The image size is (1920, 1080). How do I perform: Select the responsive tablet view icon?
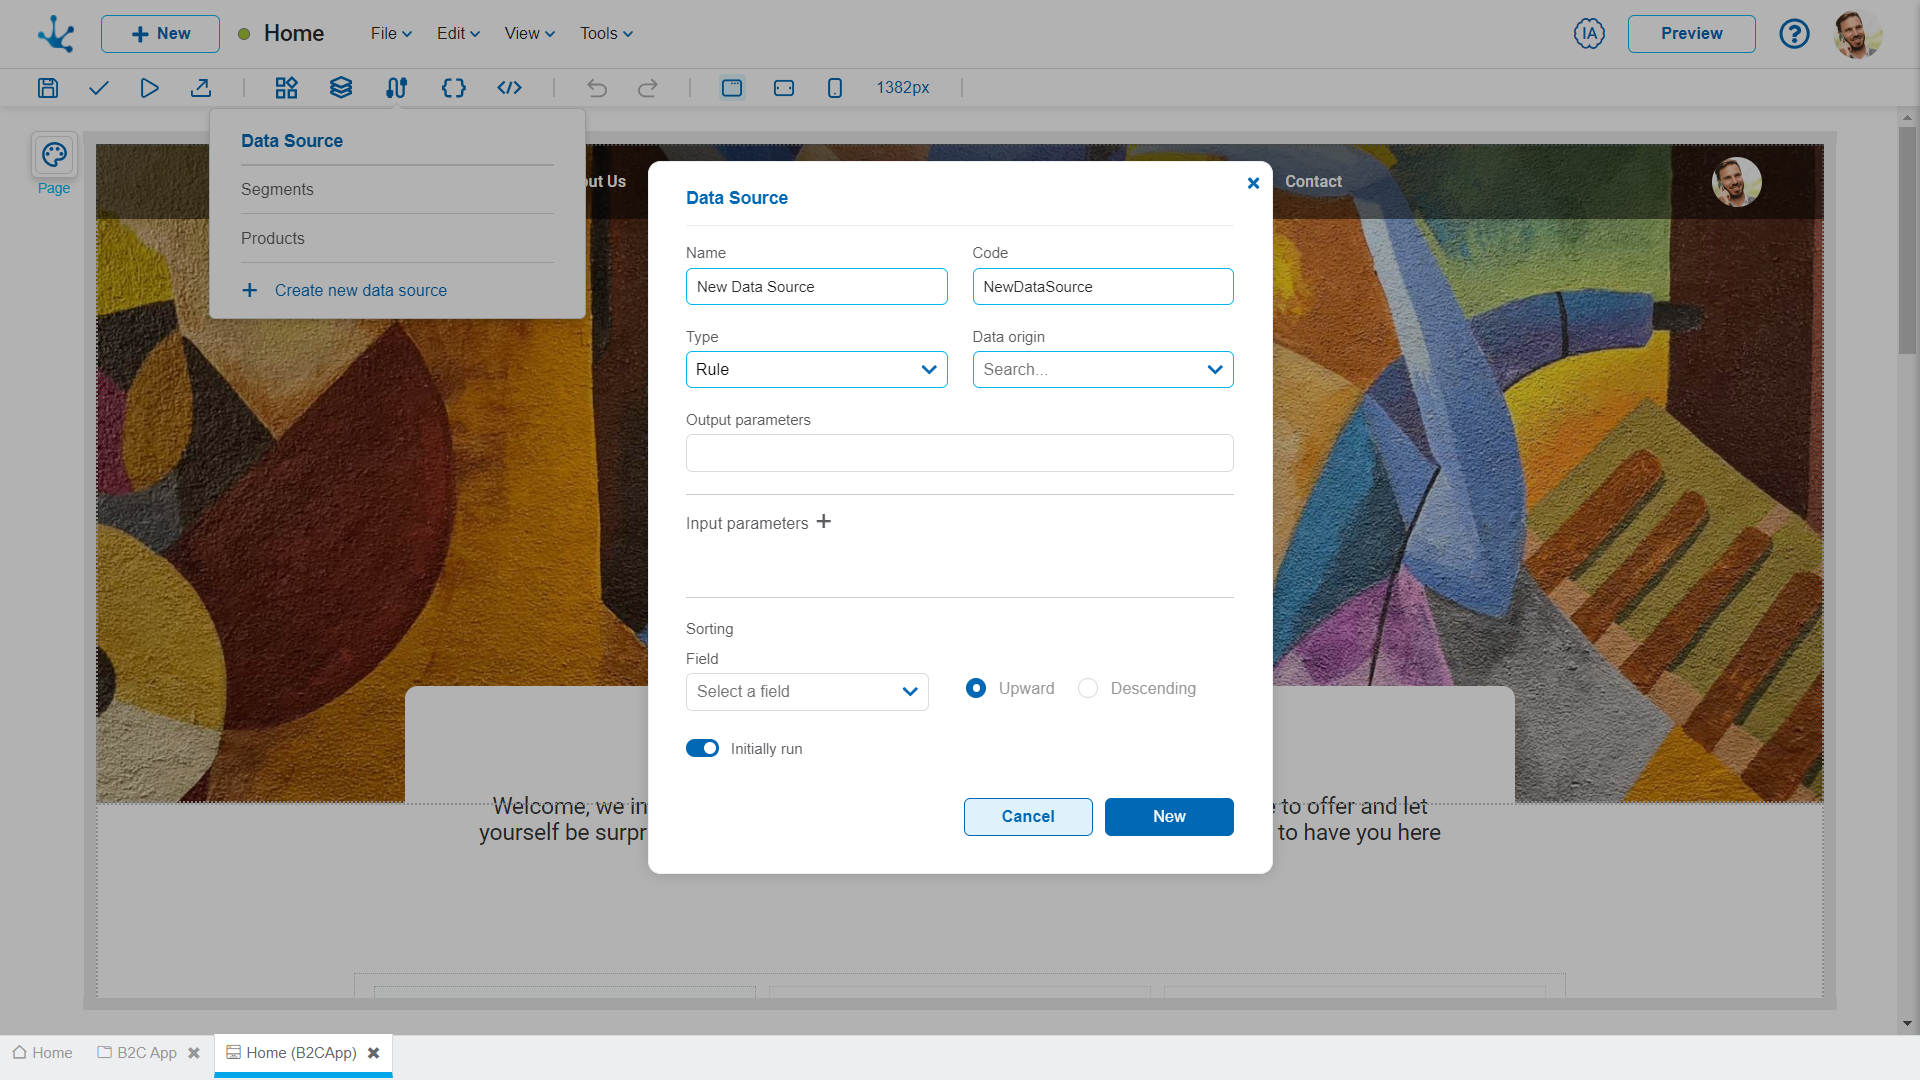point(785,87)
